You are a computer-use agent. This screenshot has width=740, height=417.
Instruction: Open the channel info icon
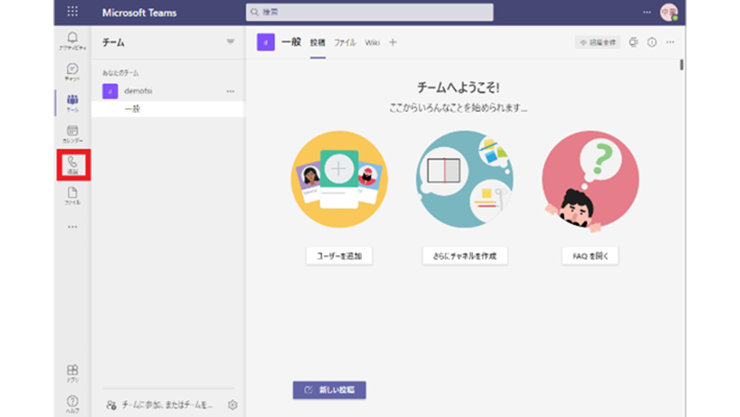tap(652, 42)
